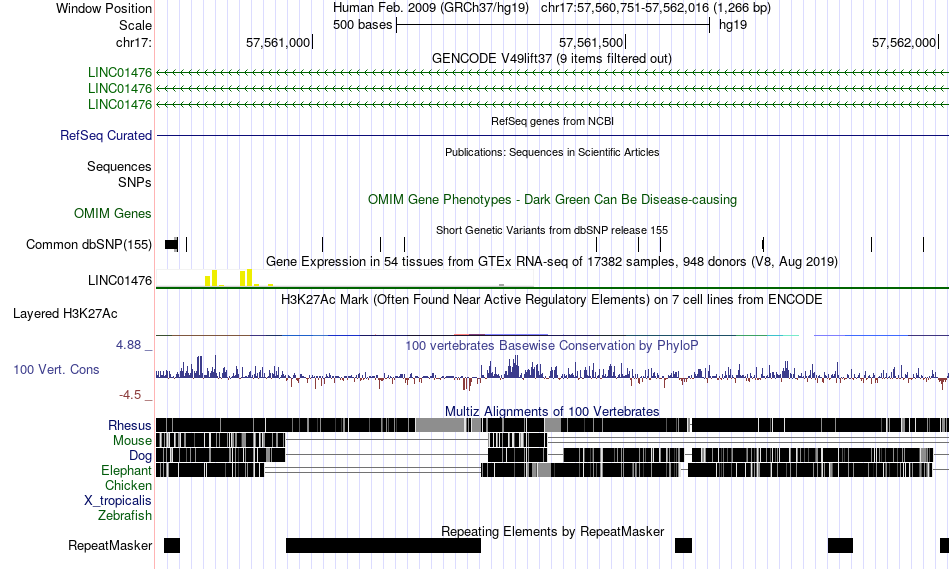The image size is (950, 569).
Task: Open the H3K27Ac Mark track title
Action: [x=552, y=299]
